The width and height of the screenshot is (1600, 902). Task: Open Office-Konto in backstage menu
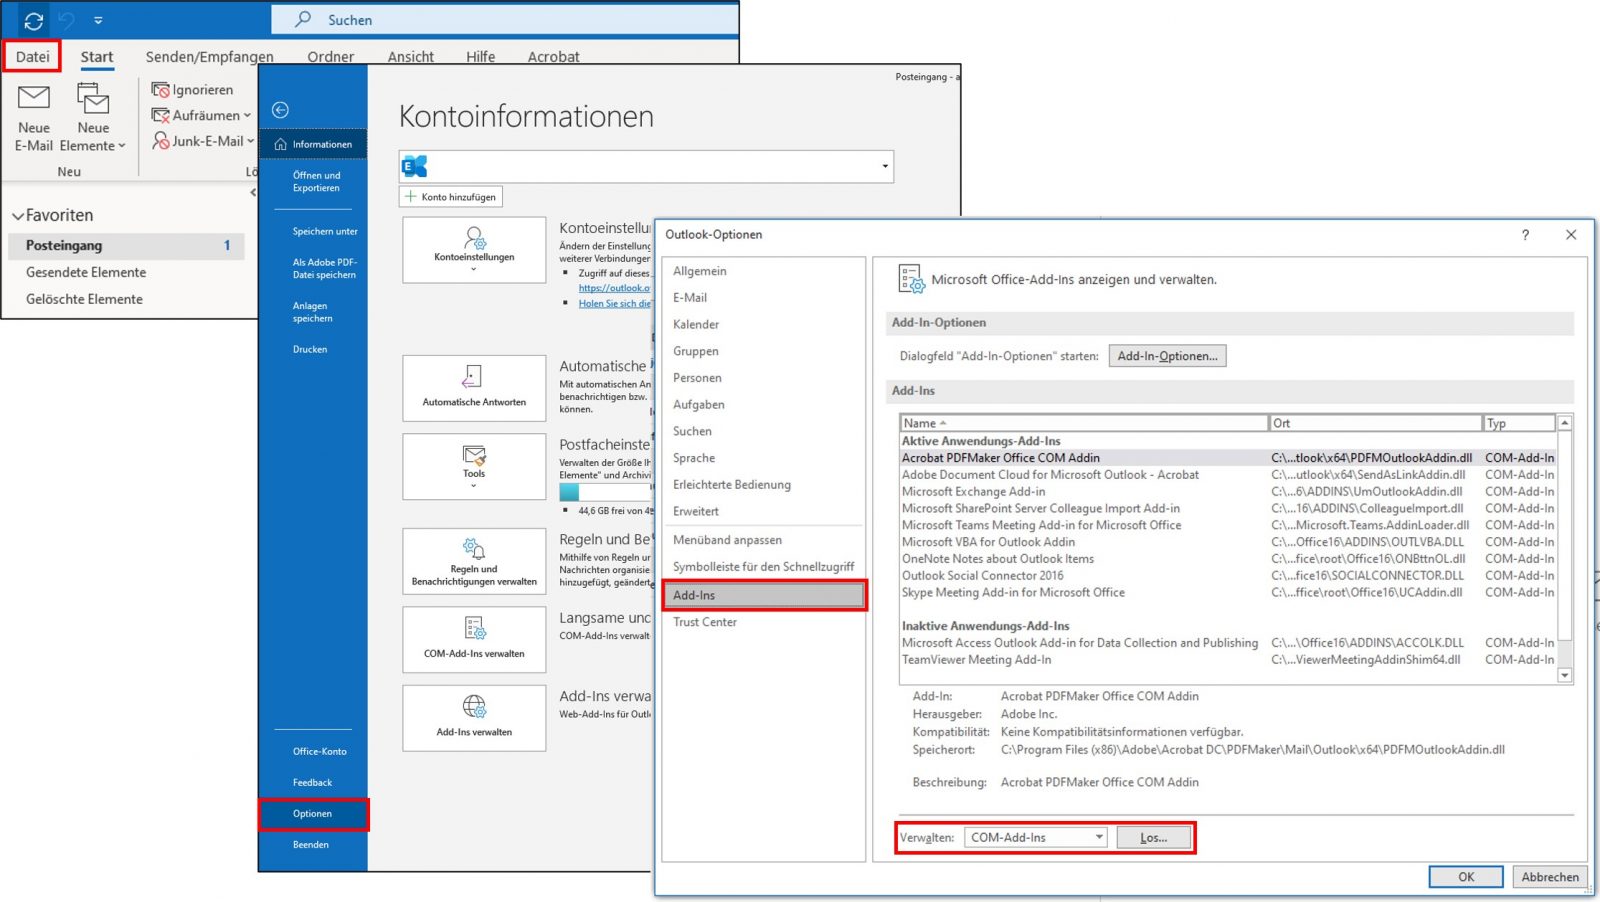[320, 751]
